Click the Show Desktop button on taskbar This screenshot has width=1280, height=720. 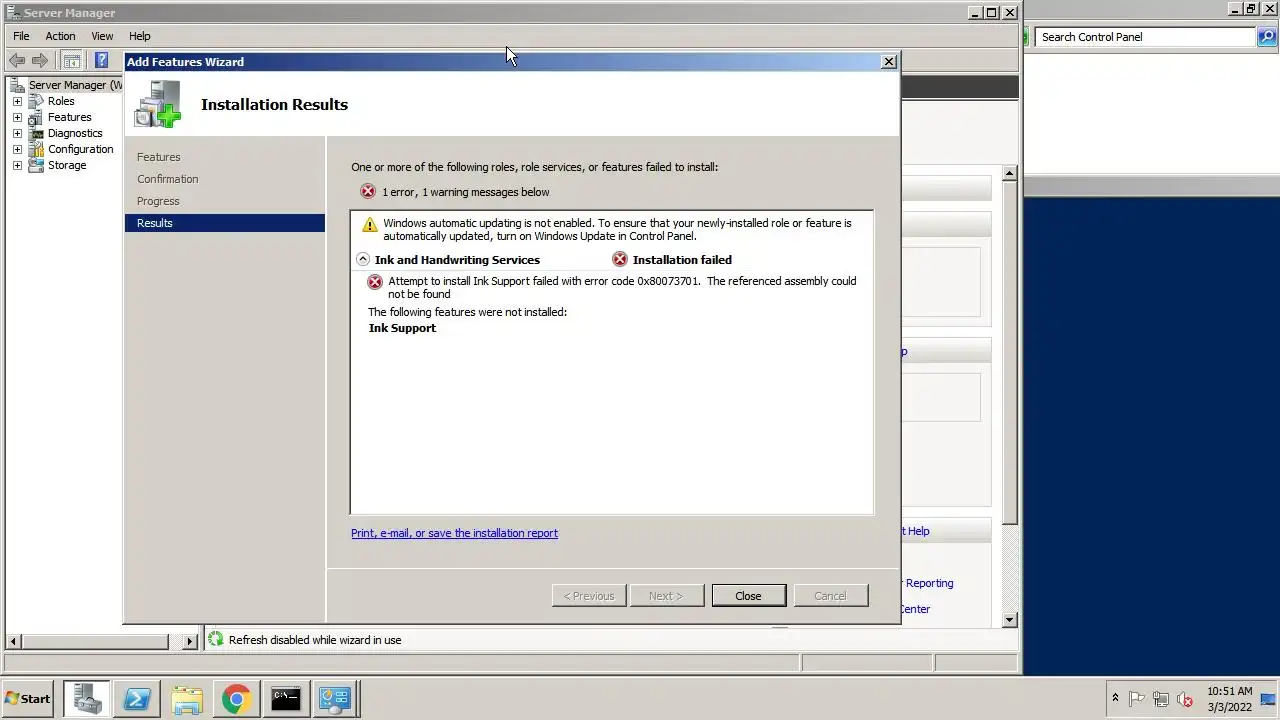pyautogui.click(x=1268, y=699)
